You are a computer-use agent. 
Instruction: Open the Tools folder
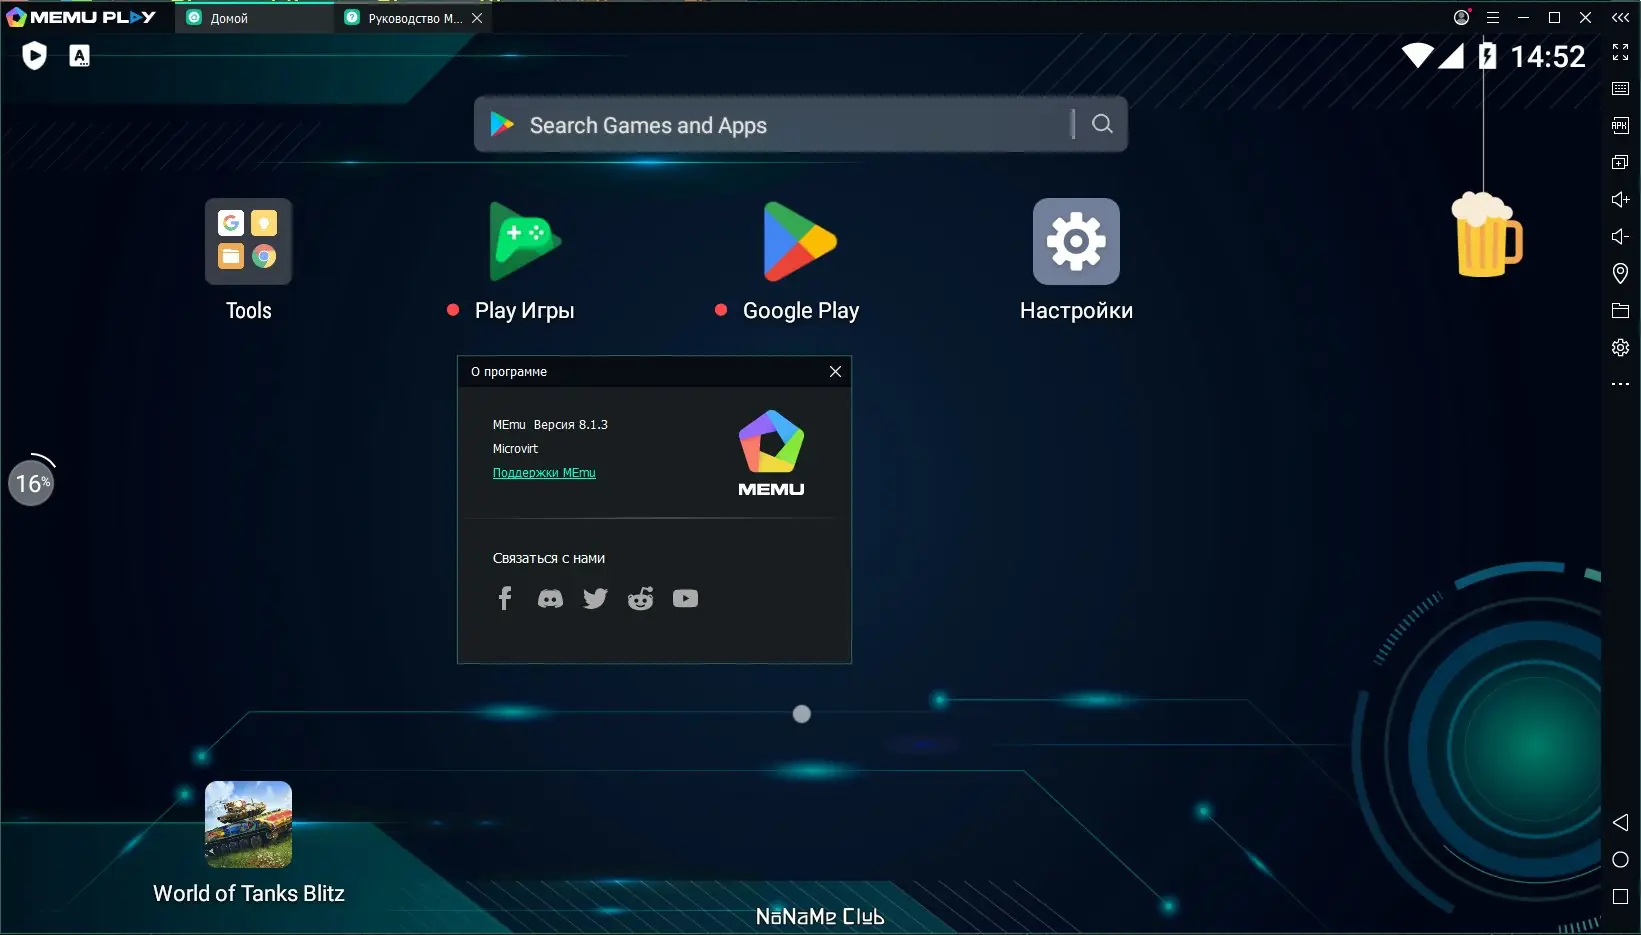pos(248,242)
